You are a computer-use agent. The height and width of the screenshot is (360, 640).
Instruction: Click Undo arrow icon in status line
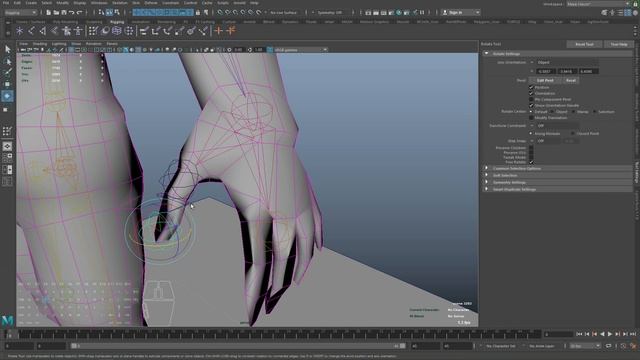(72, 13)
